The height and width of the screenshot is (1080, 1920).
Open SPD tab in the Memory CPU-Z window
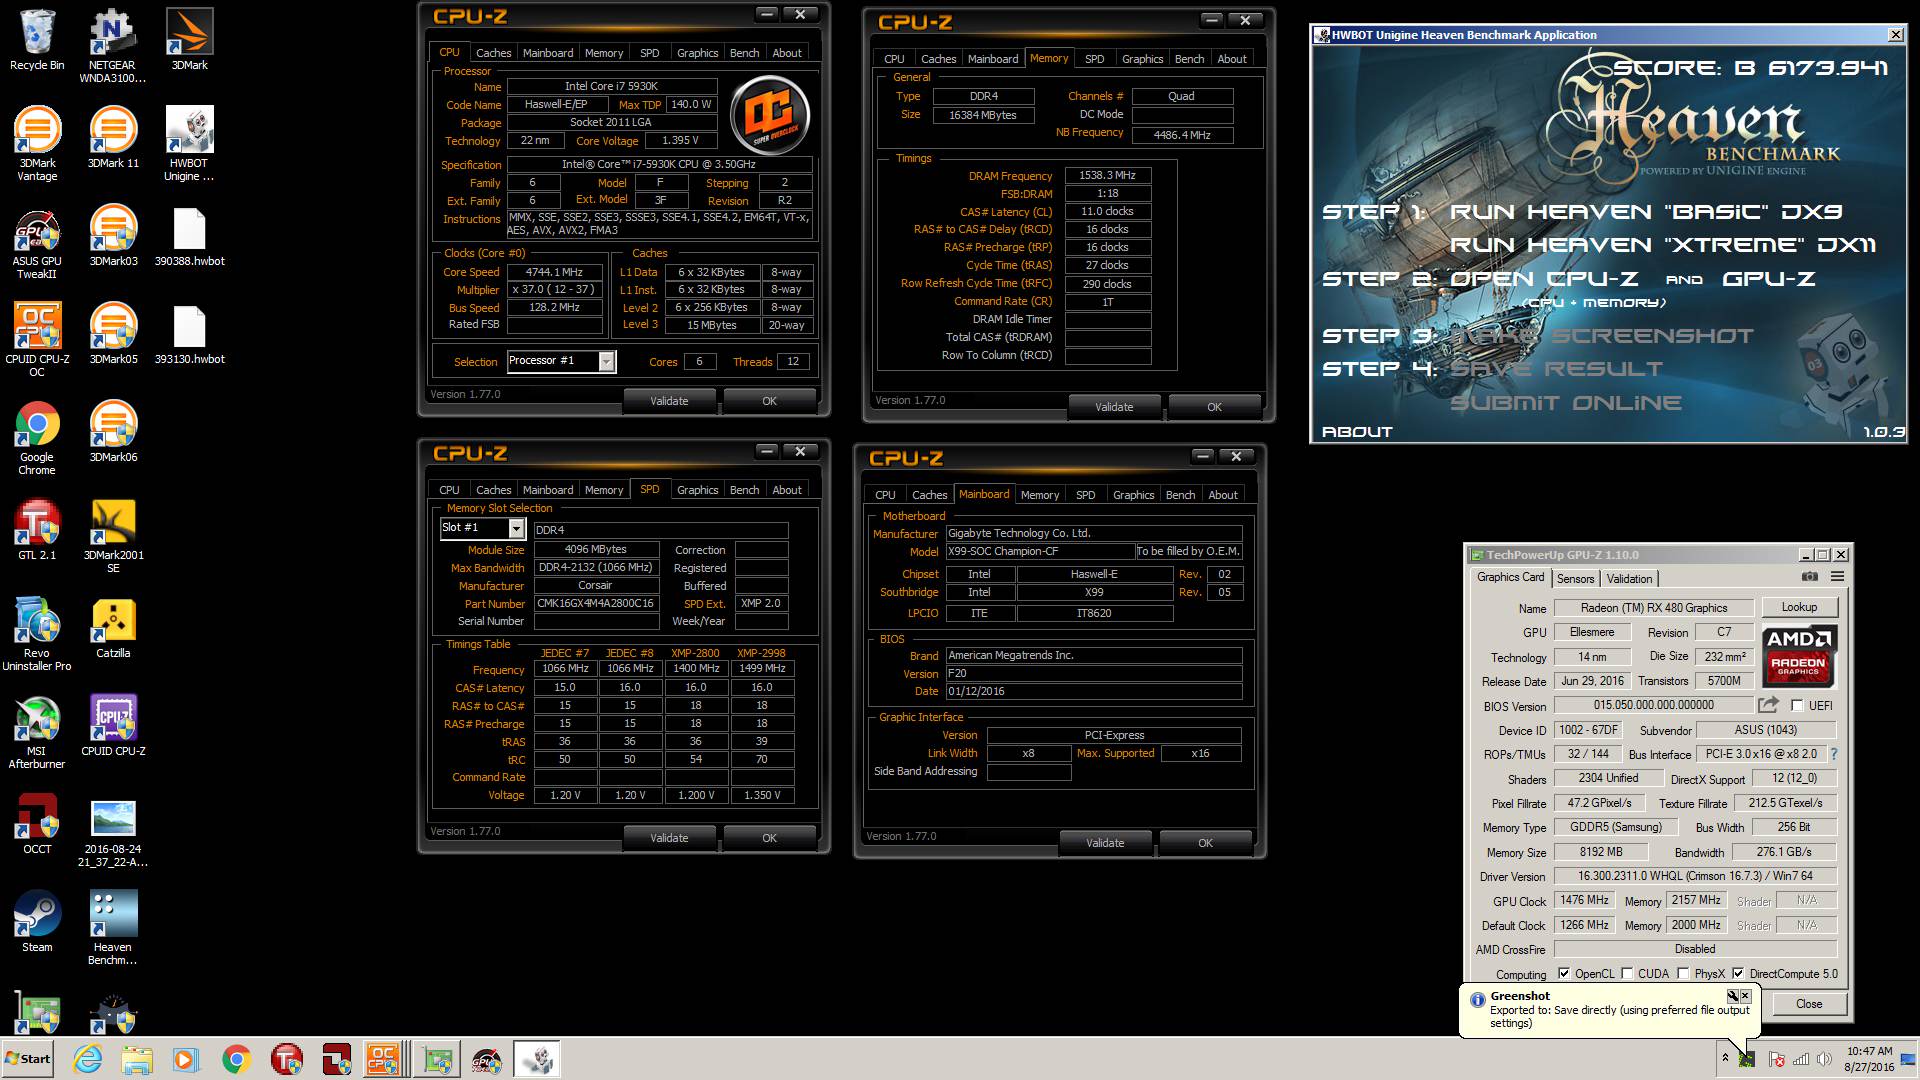coord(1095,59)
